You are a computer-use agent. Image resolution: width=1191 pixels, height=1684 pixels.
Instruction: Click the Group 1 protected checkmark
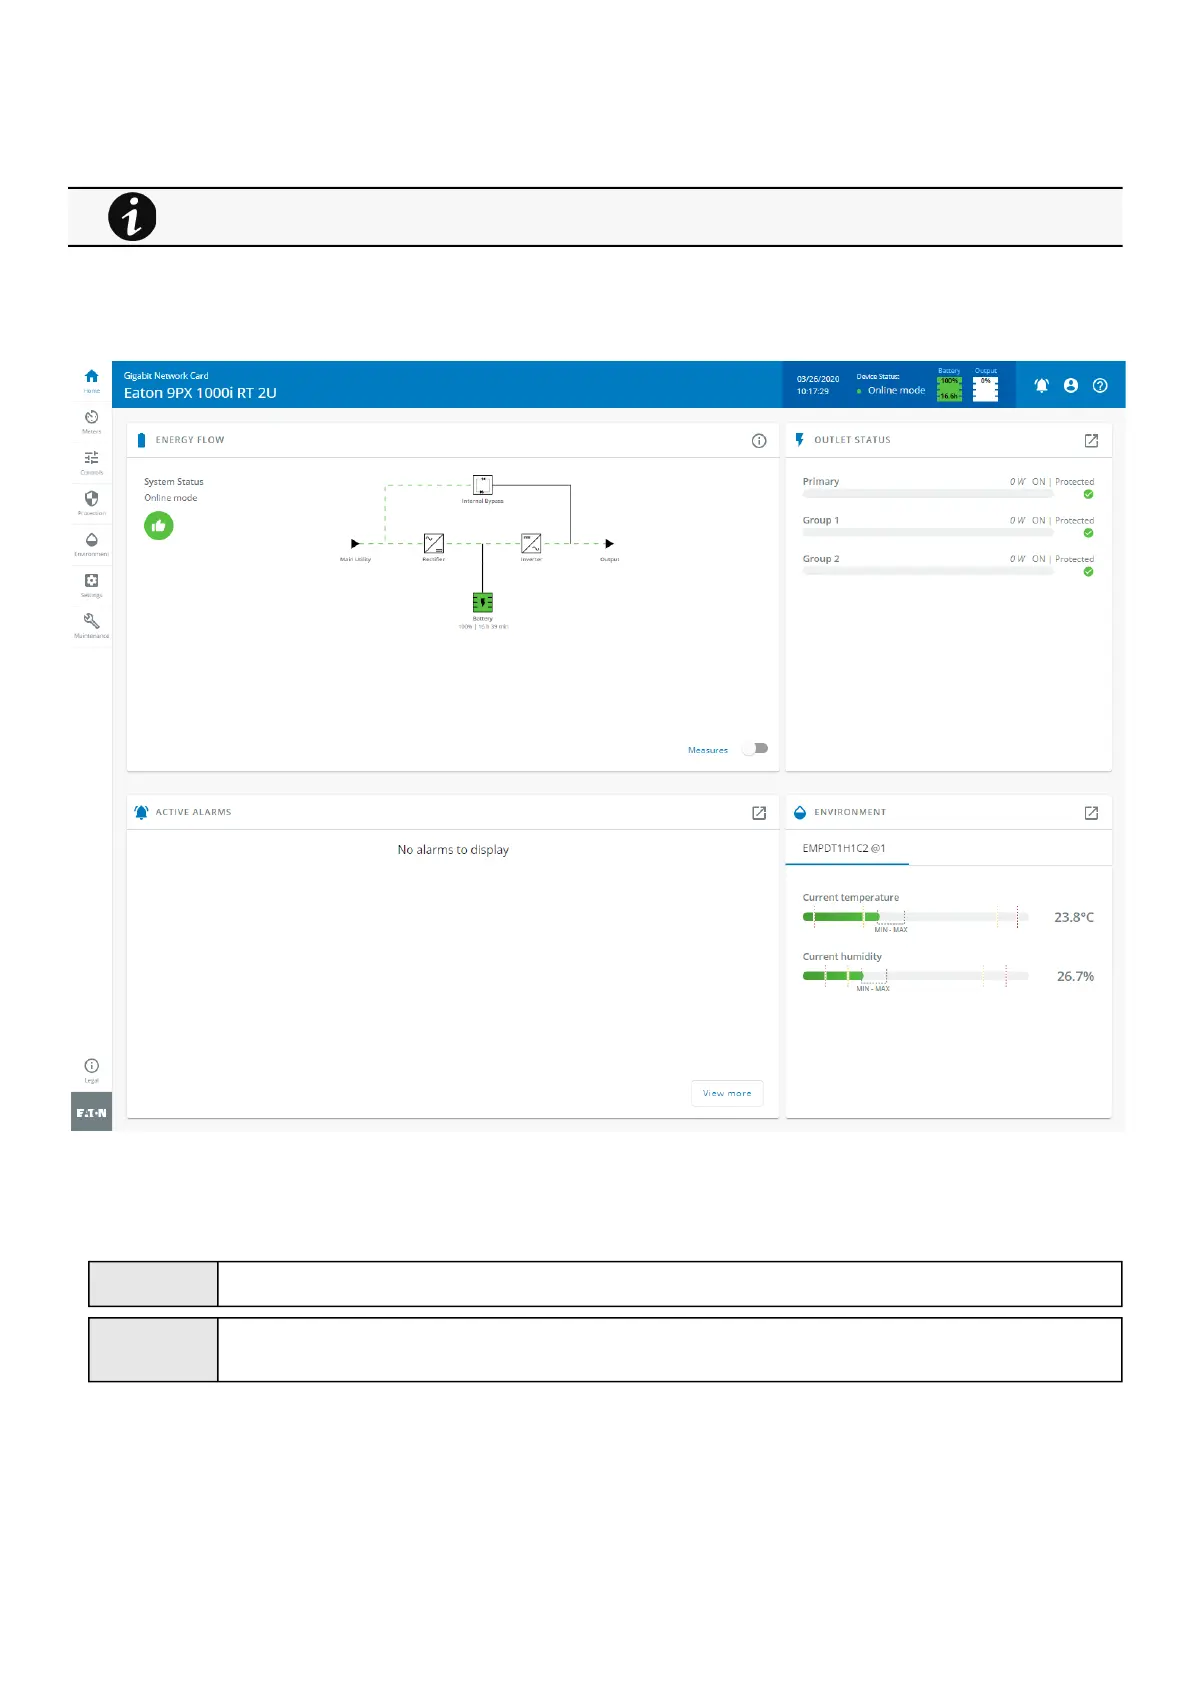[1088, 533]
